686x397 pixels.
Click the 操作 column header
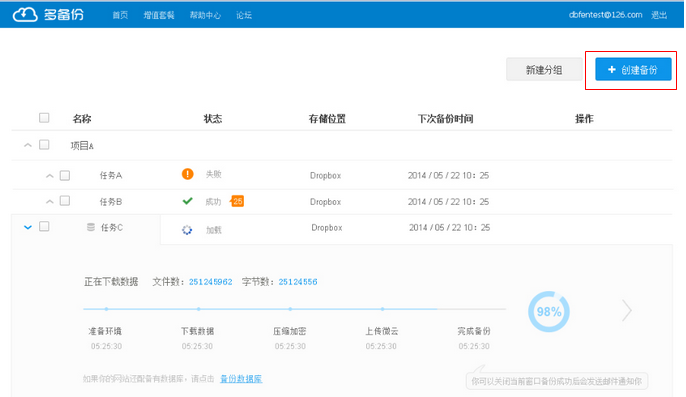point(584,119)
